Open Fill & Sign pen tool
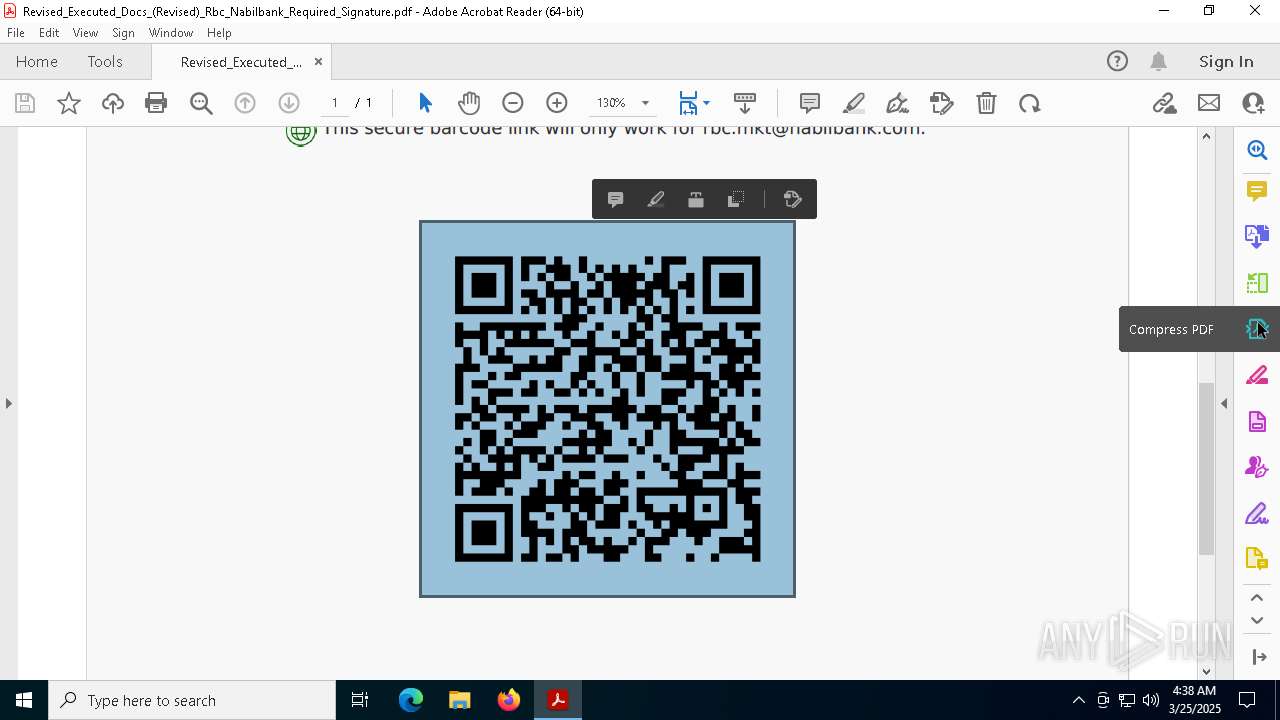This screenshot has width=1280, height=720. [897, 103]
